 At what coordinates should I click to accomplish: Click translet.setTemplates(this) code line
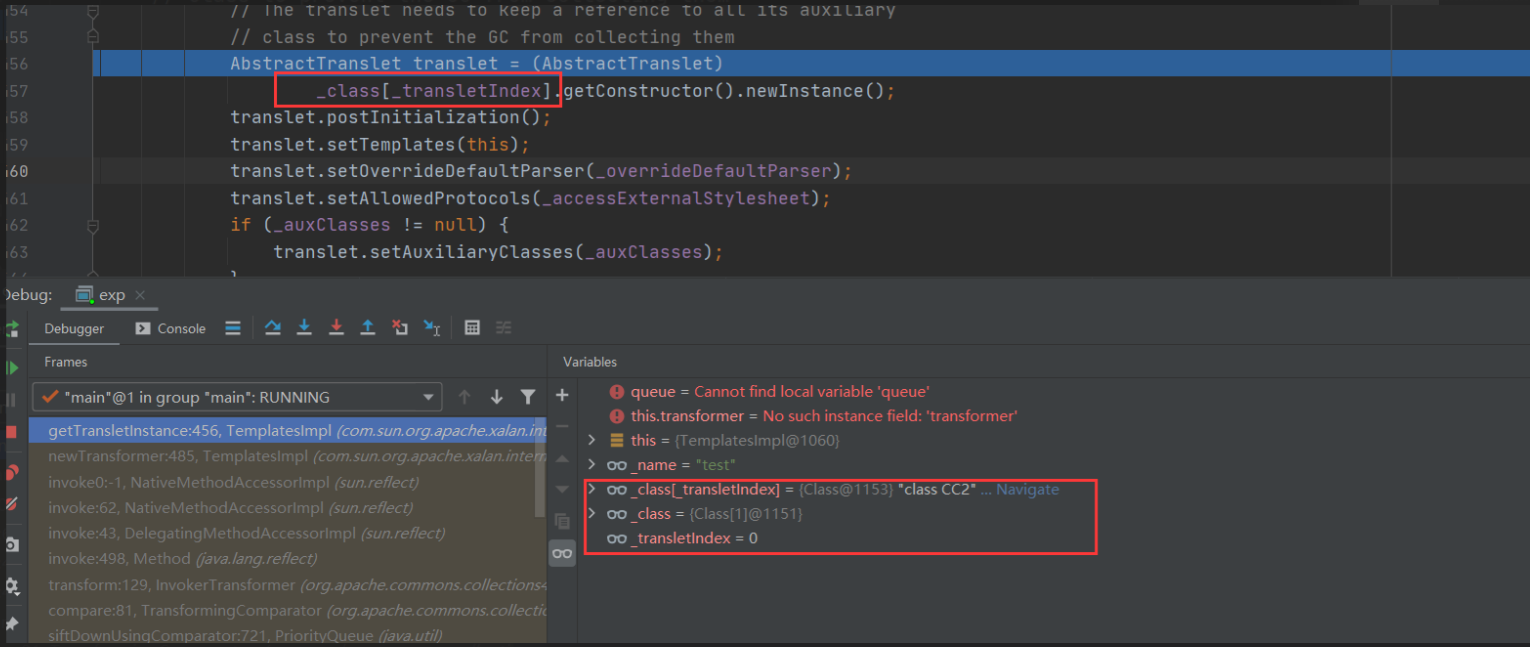tap(380, 144)
